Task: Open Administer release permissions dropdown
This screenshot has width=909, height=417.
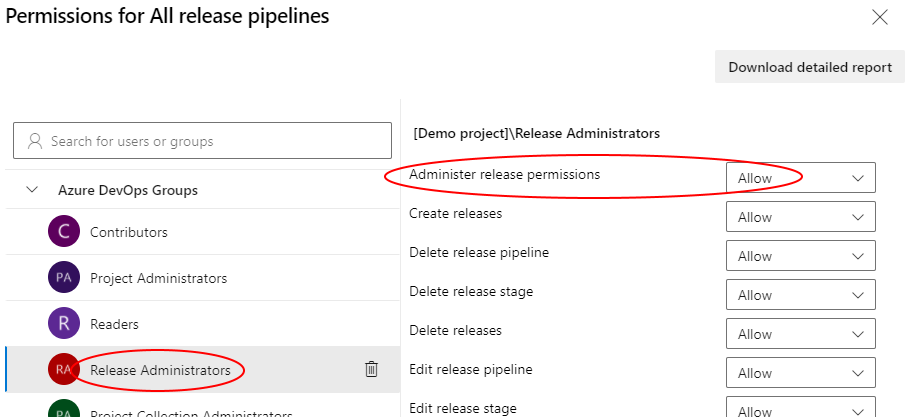Action: pos(800,178)
